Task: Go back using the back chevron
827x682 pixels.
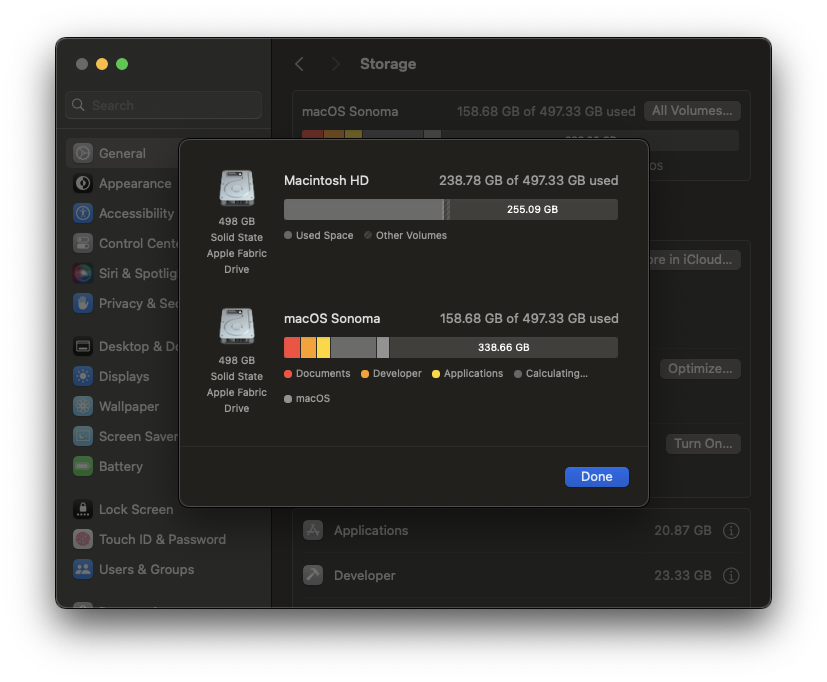Action: pyautogui.click(x=299, y=64)
